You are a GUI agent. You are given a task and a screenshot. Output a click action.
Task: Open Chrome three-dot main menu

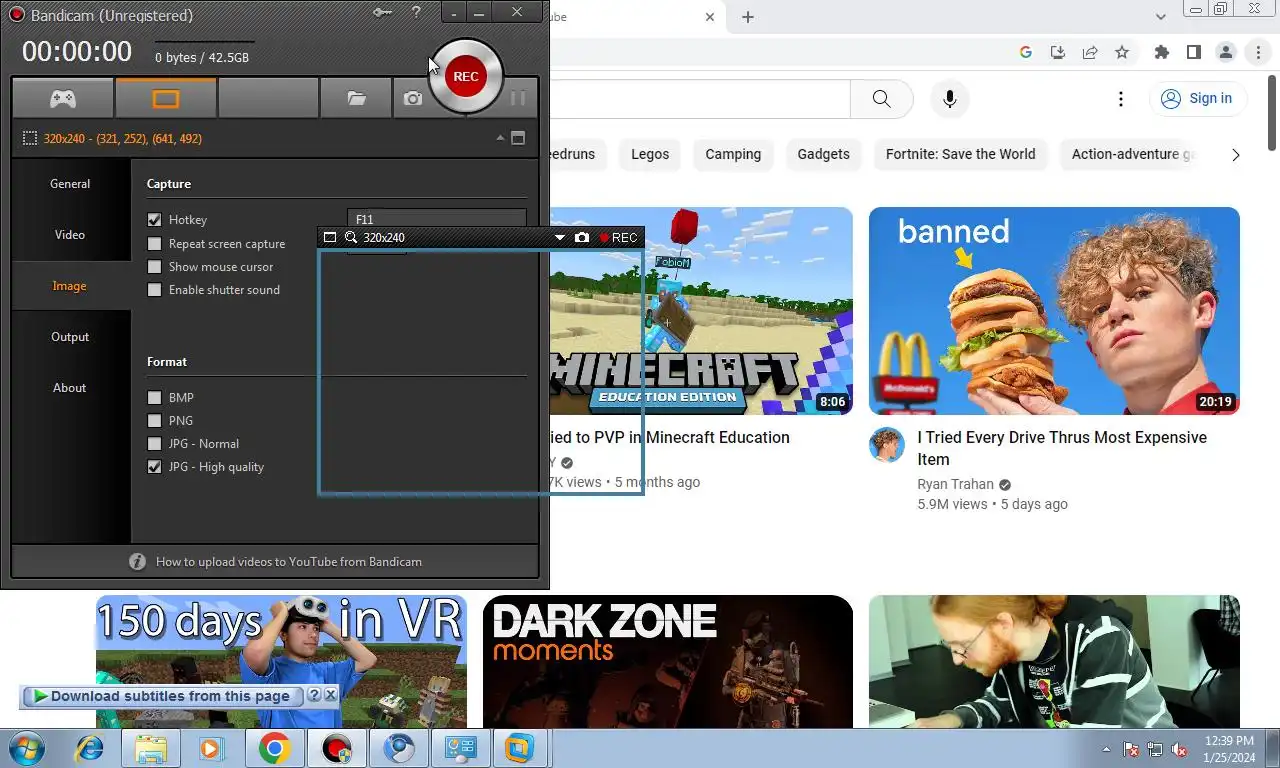tap(1258, 52)
